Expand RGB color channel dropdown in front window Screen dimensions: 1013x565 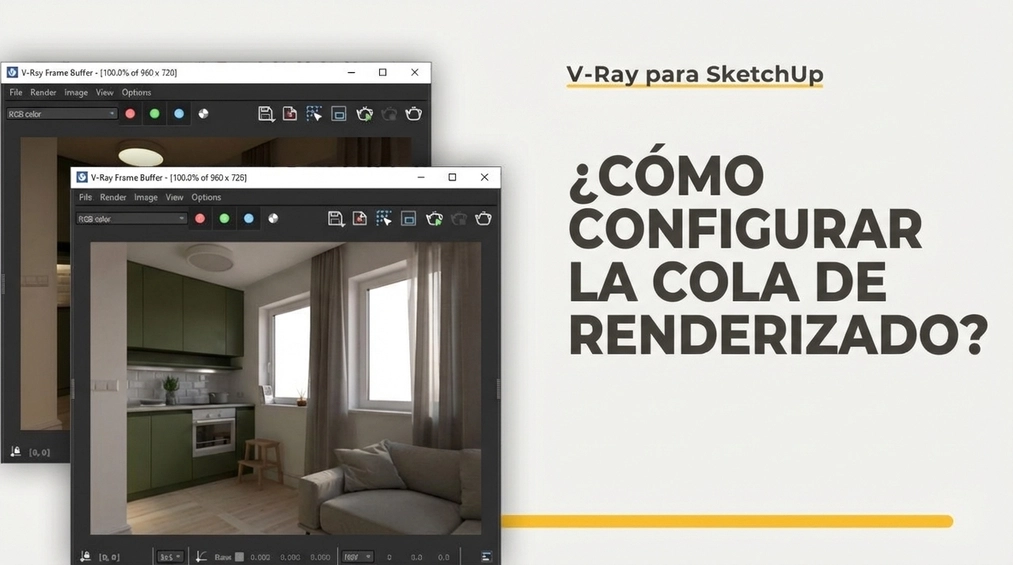pyautogui.click(x=131, y=218)
